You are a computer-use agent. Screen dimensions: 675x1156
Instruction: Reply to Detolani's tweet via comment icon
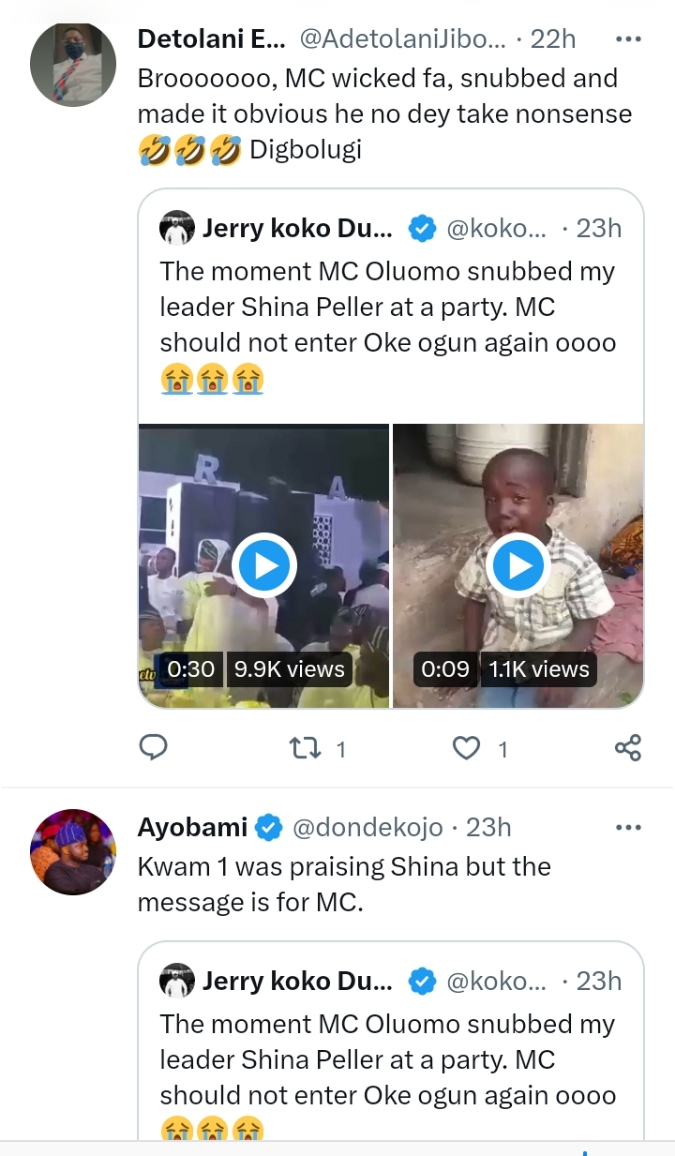153,747
